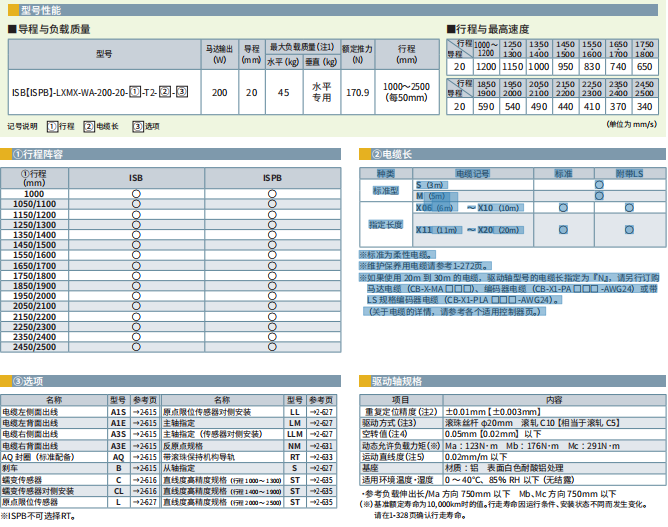Click the option name 刹车
Viewport: 668px width, 527px height.
tap(10, 468)
